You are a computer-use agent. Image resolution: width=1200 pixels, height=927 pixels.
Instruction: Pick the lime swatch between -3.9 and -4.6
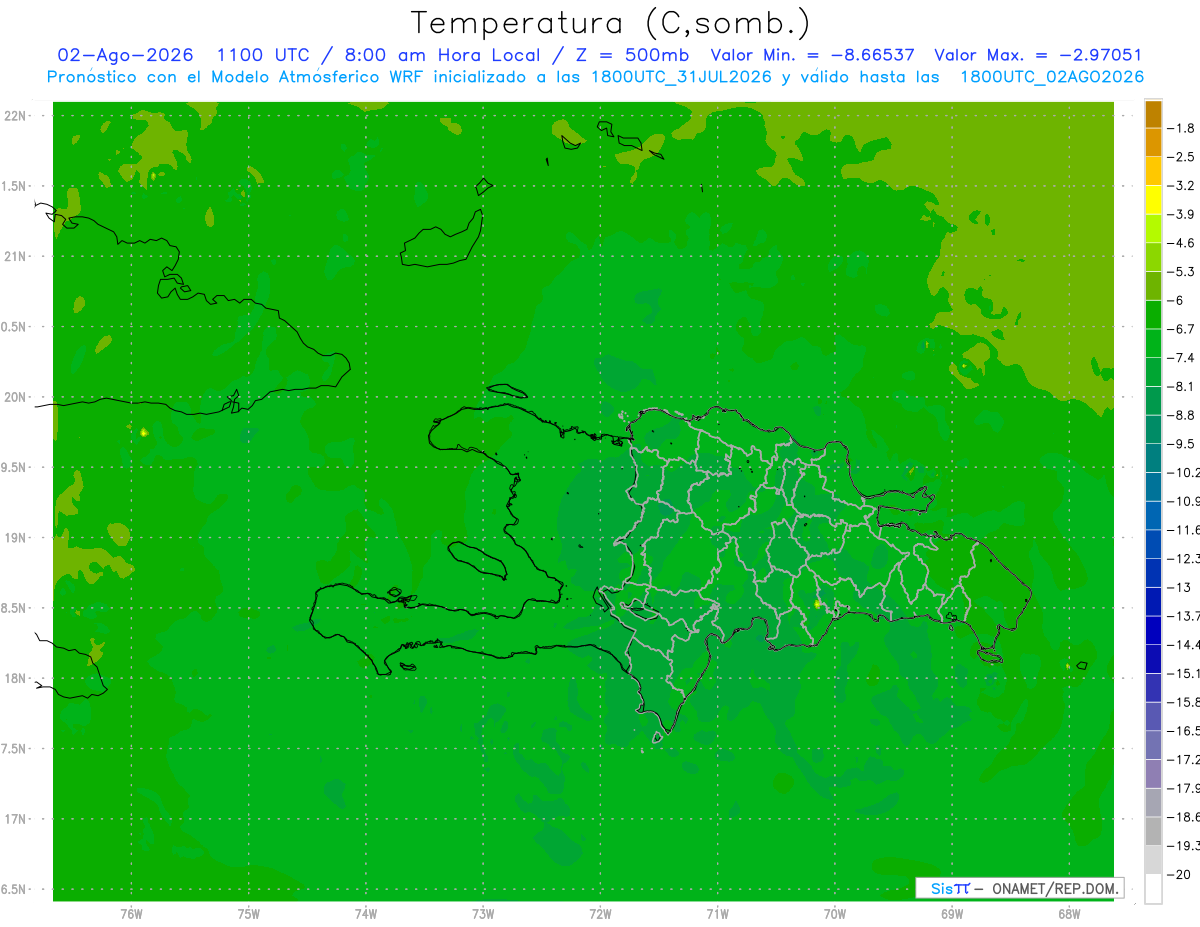(x=1153, y=229)
